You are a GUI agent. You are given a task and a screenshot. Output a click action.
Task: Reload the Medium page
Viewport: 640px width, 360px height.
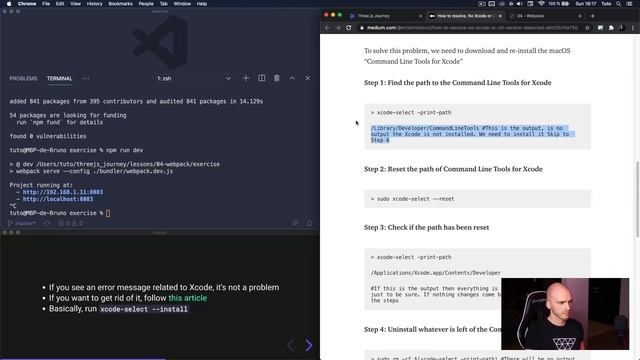(x=349, y=28)
